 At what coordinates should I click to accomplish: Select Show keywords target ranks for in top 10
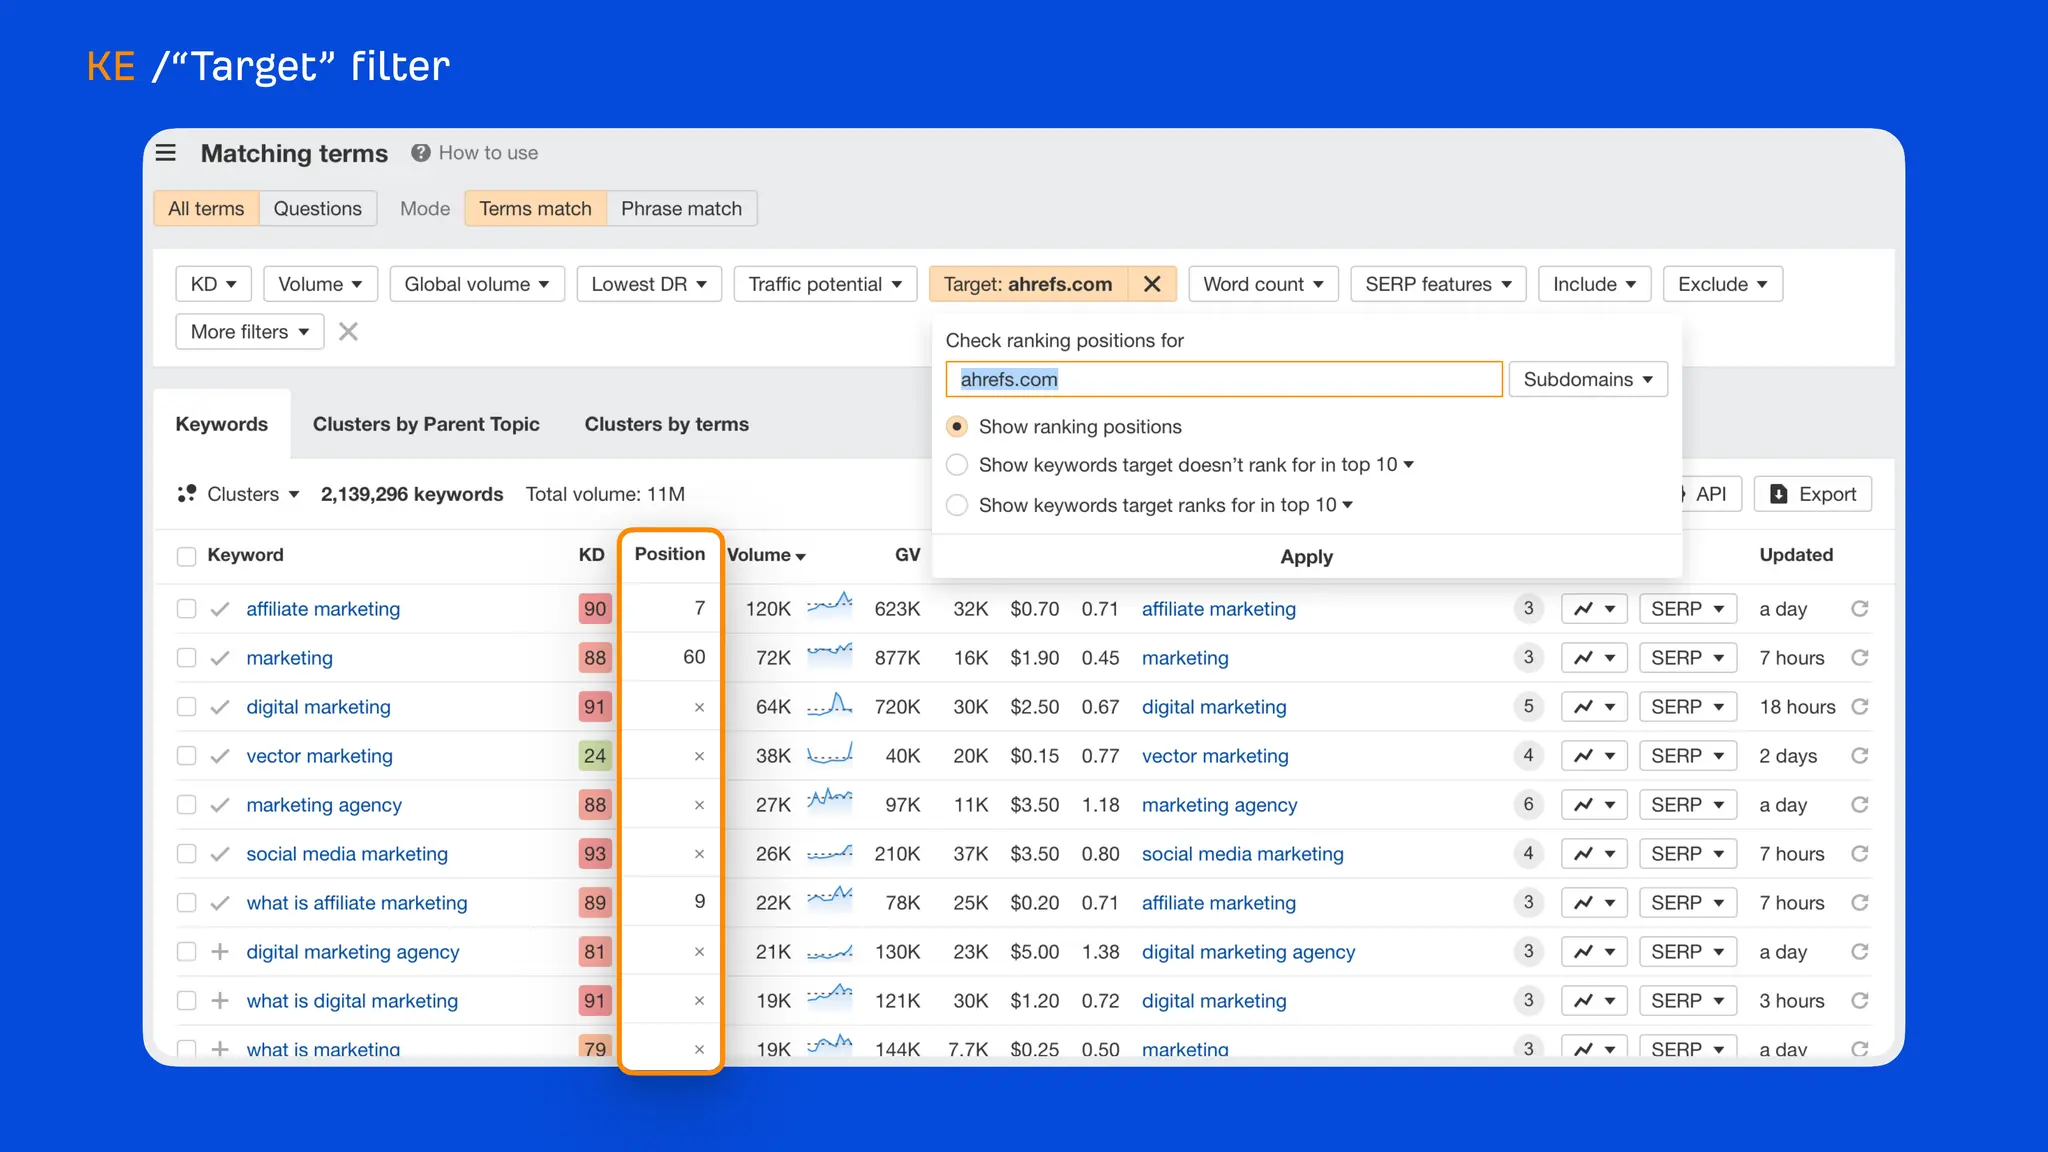point(957,505)
